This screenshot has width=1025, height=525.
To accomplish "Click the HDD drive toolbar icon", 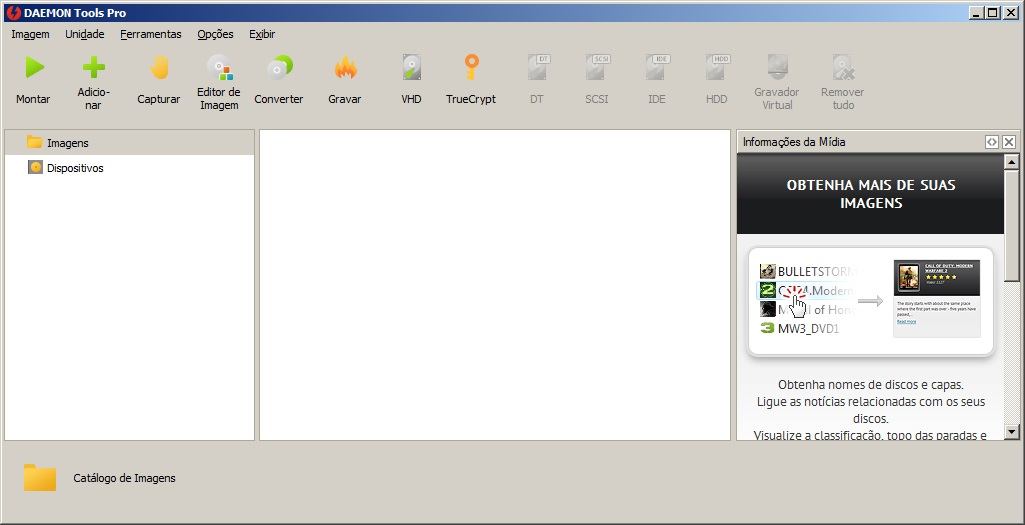I will [x=717, y=67].
